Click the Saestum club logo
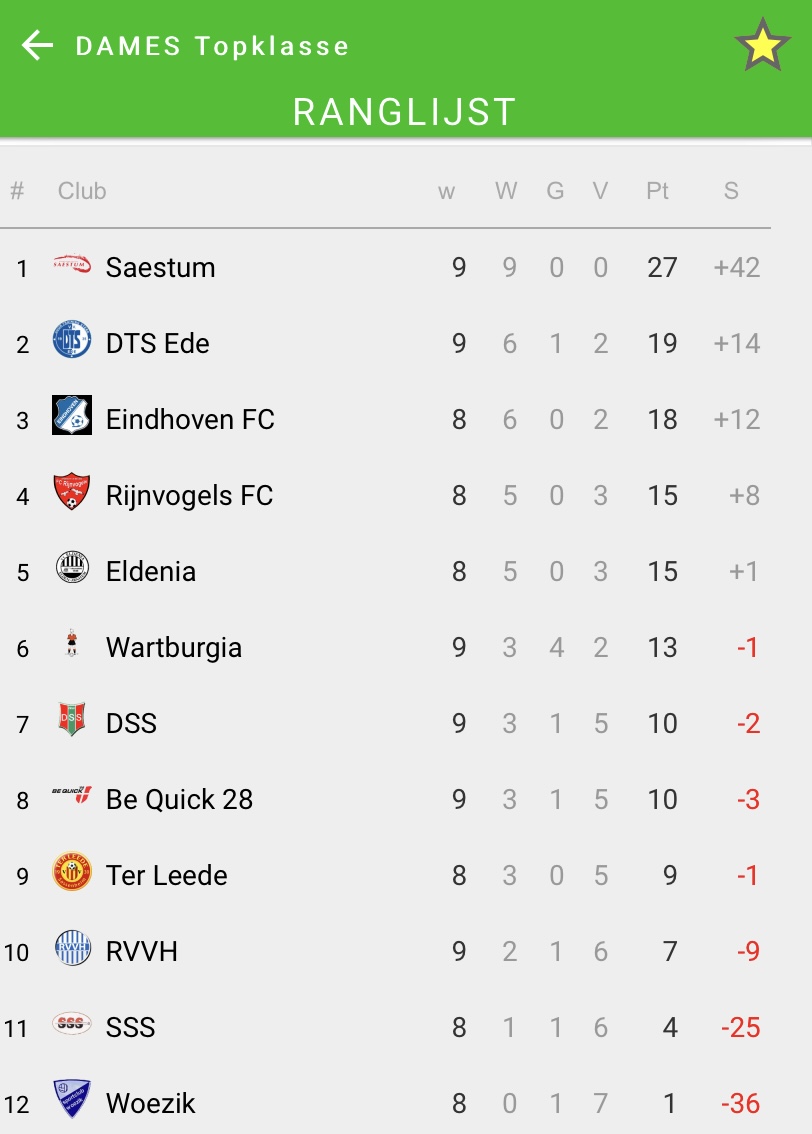The height and width of the screenshot is (1134, 812). tap(72, 266)
